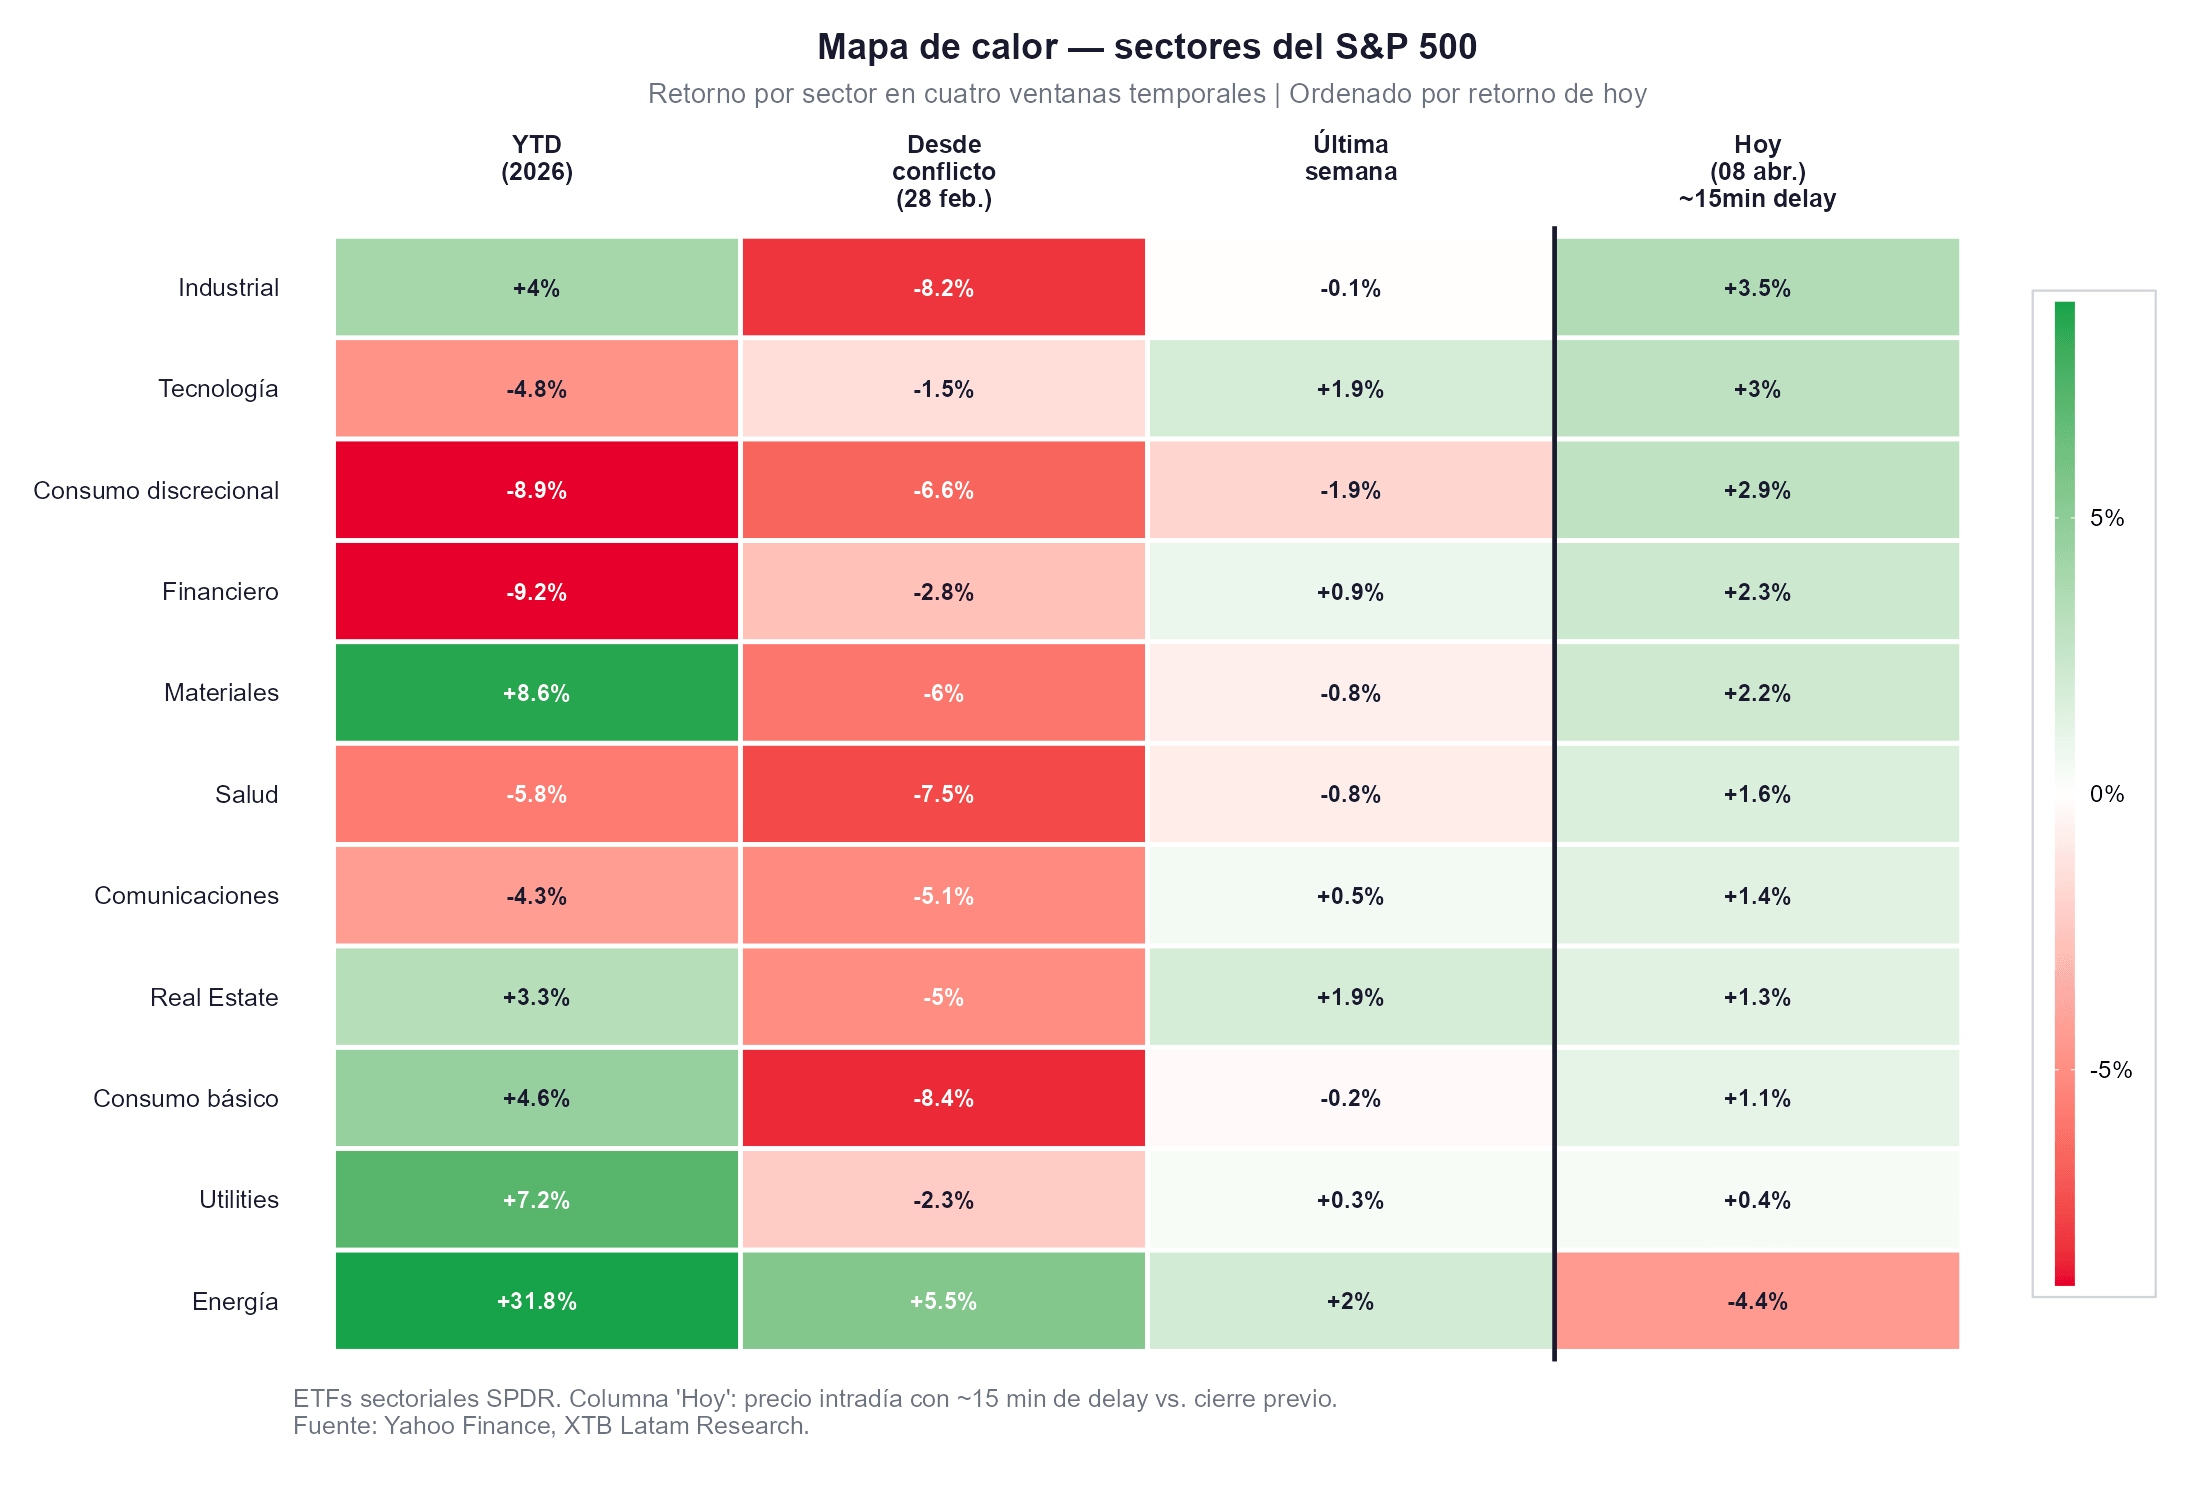Select the 'Desde conflicto (28 feb.)' column header
This screenshot has height=1500, width=2200.
tap(944, 172)
